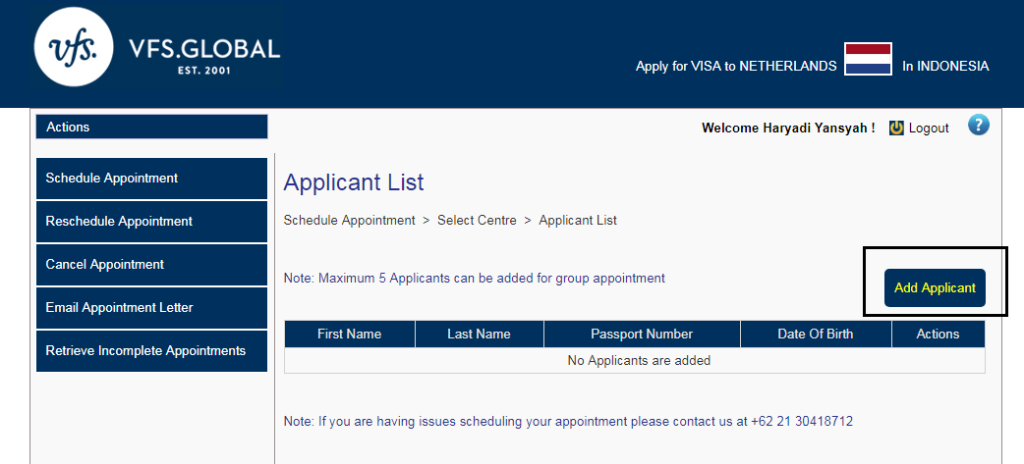1024x464 pixels.
Task: Go to Schedule Appointment breadcrumb
Action: pos(349,220)
